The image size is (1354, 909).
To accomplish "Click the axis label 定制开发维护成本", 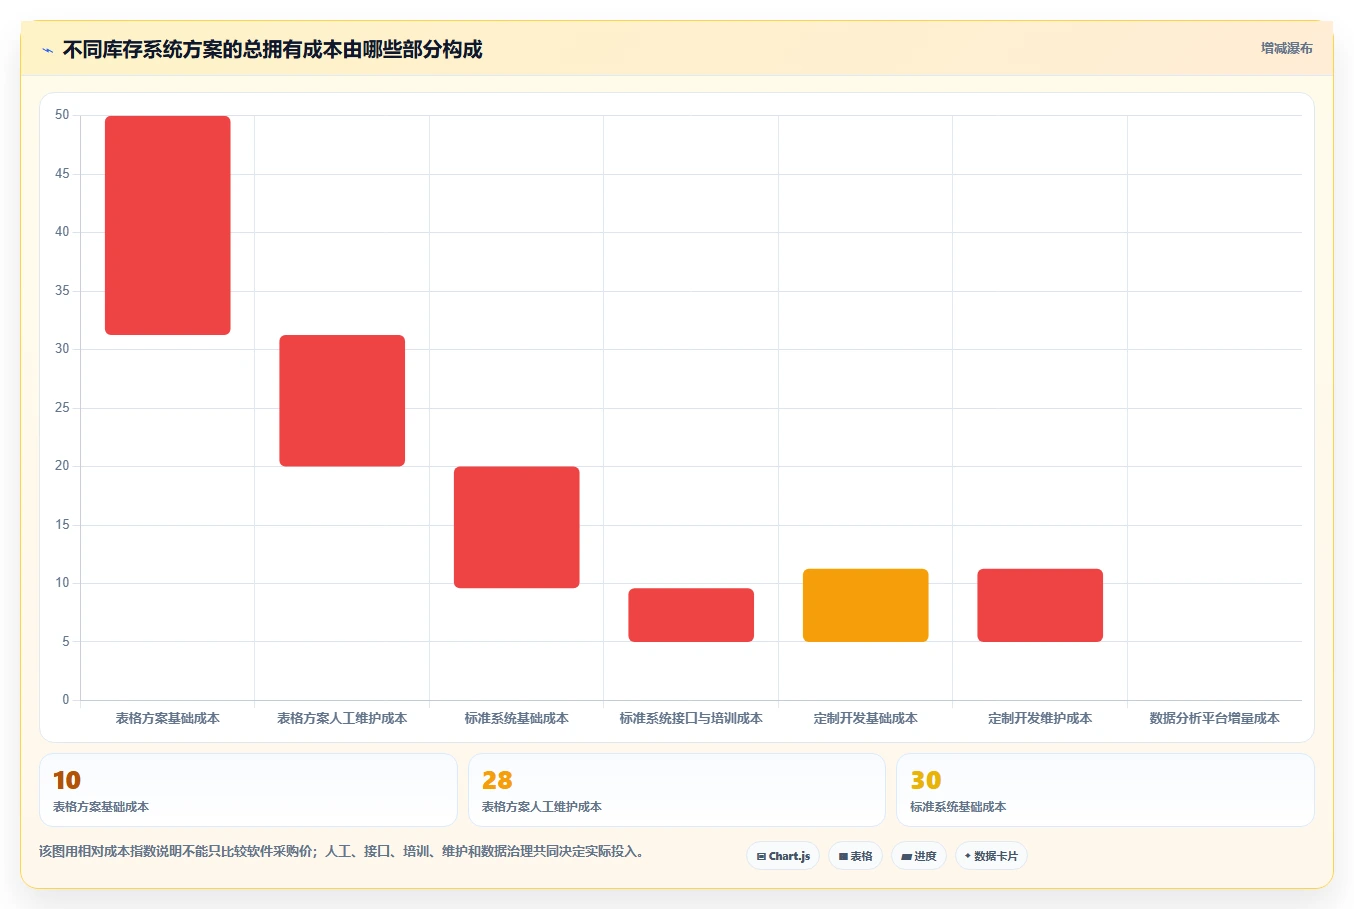I will pos(1040,718).
